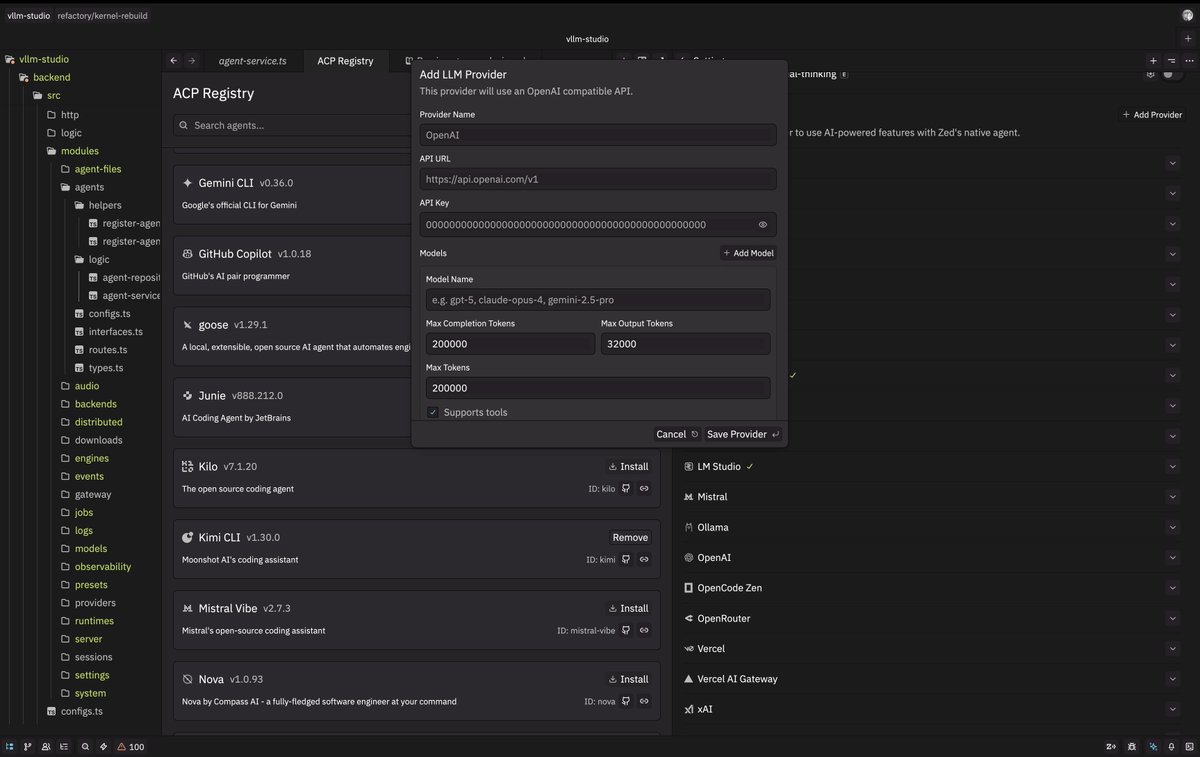1200x757 pixels.
Task: Focus the Provider Name field
Action: click(x=598, y=135)
